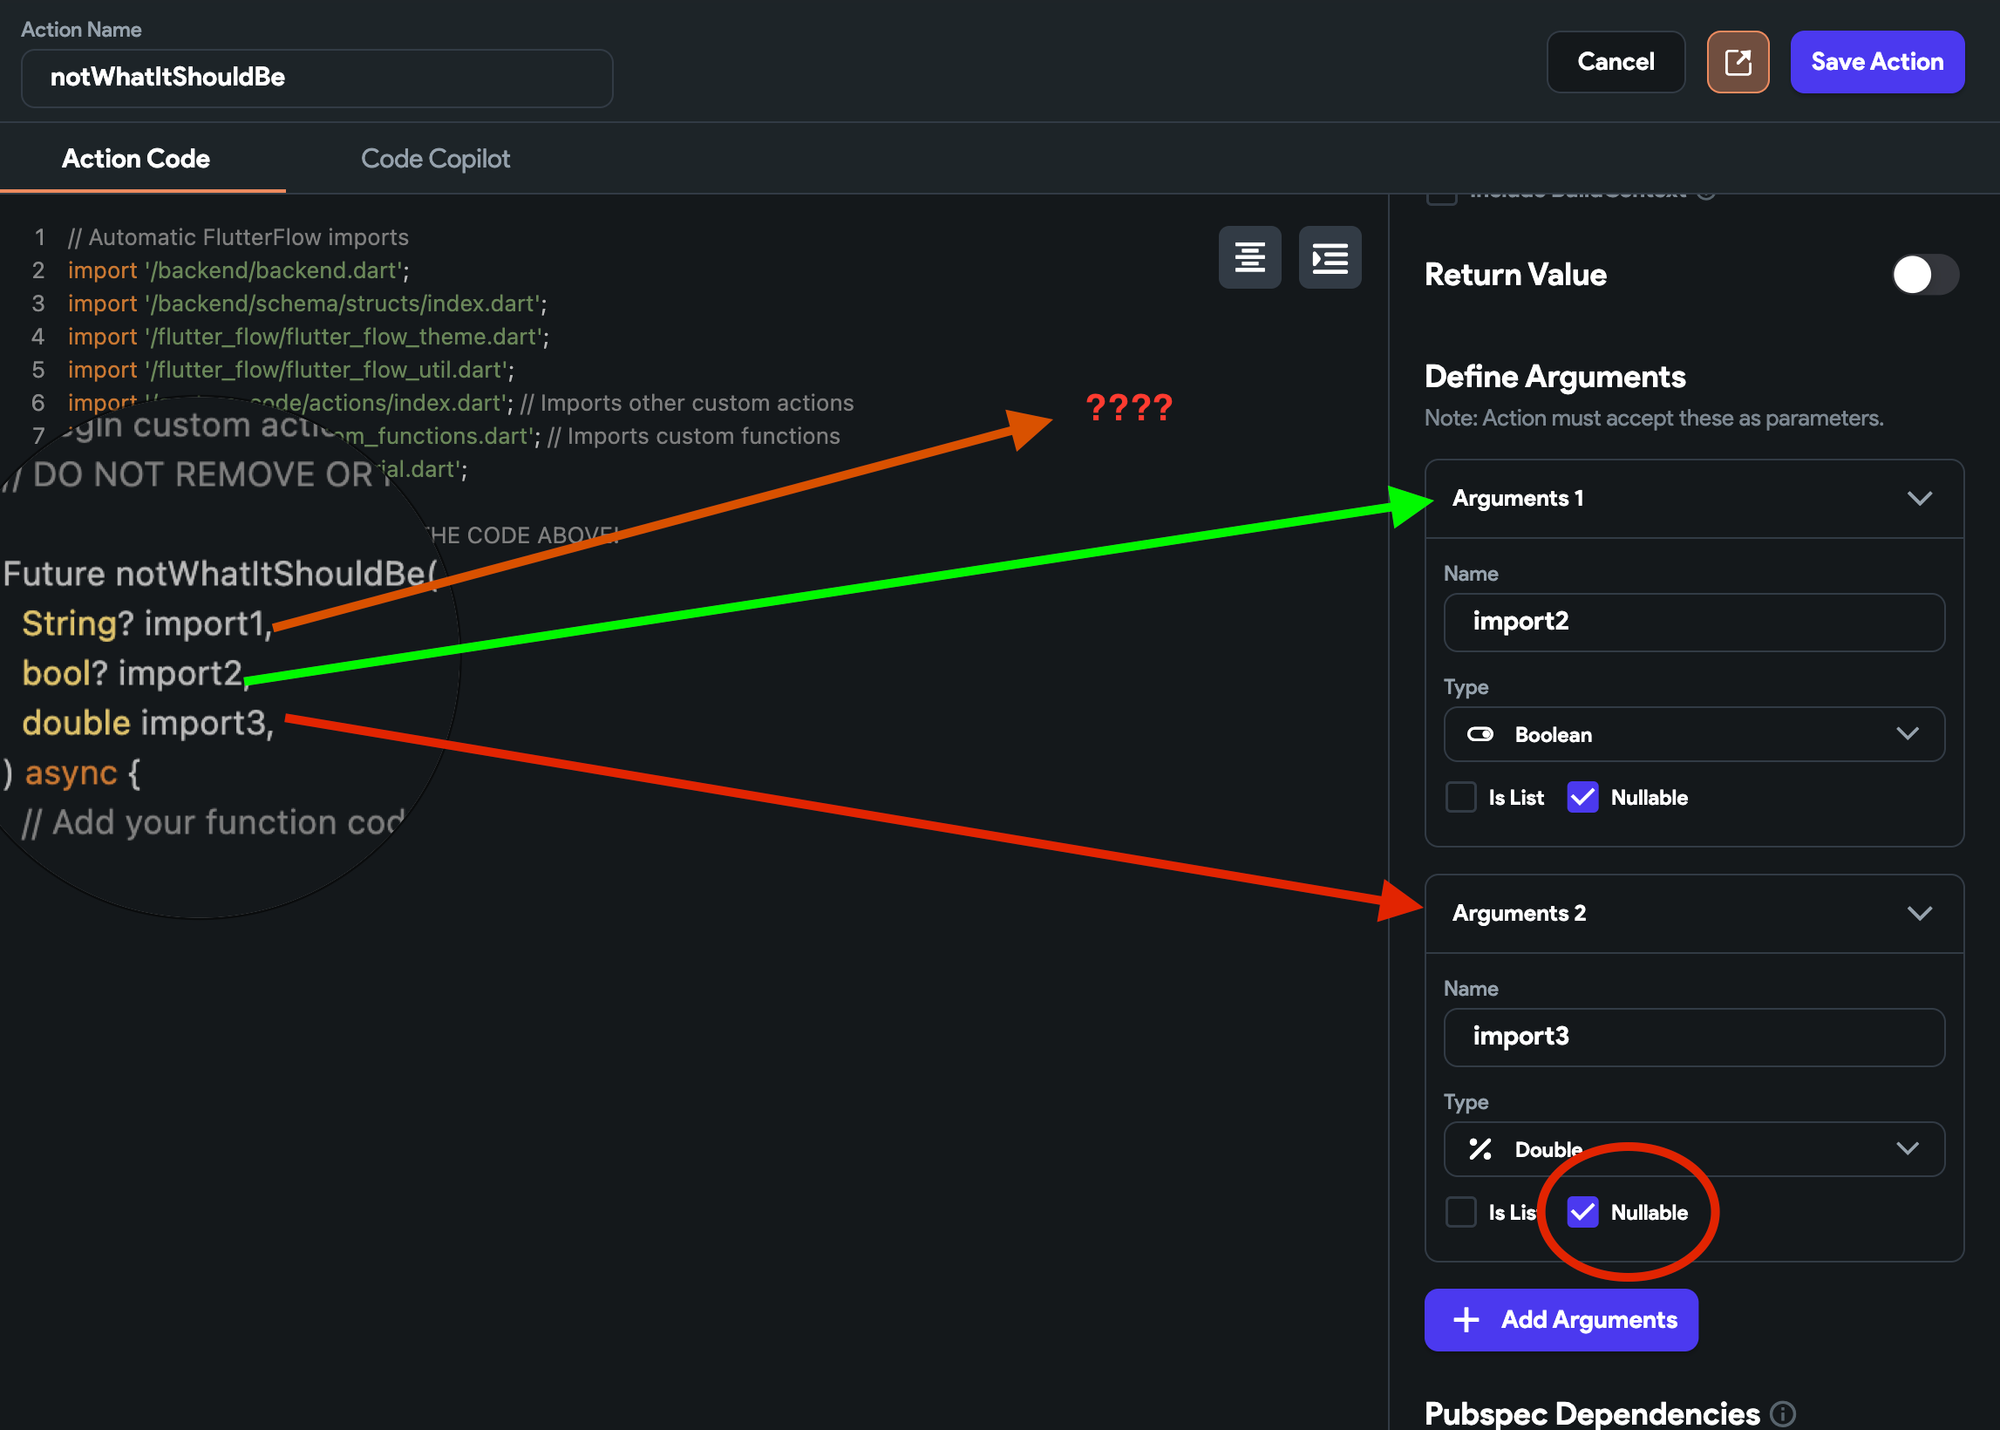Switch to the Action Code tab
Screen dimensions: 2000x1430
point(136,159)
